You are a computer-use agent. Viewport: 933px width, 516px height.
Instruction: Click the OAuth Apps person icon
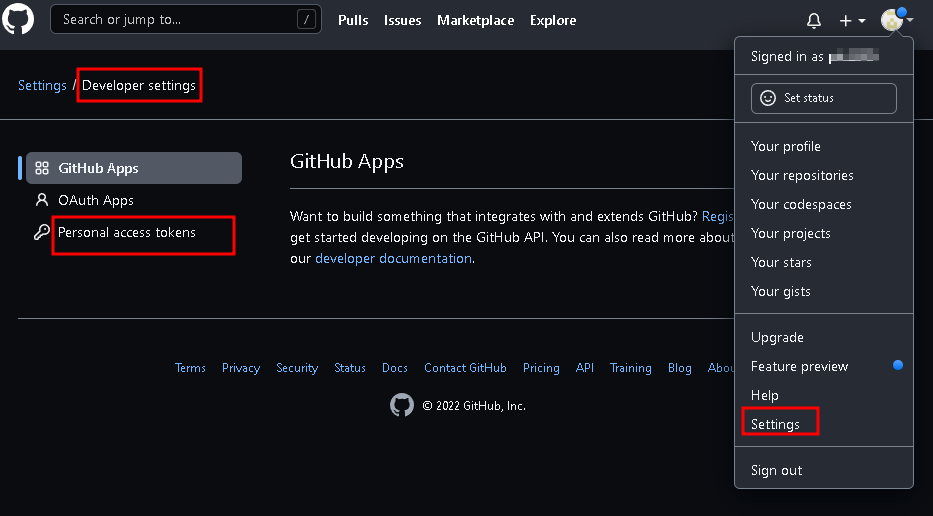coord(42,200)
